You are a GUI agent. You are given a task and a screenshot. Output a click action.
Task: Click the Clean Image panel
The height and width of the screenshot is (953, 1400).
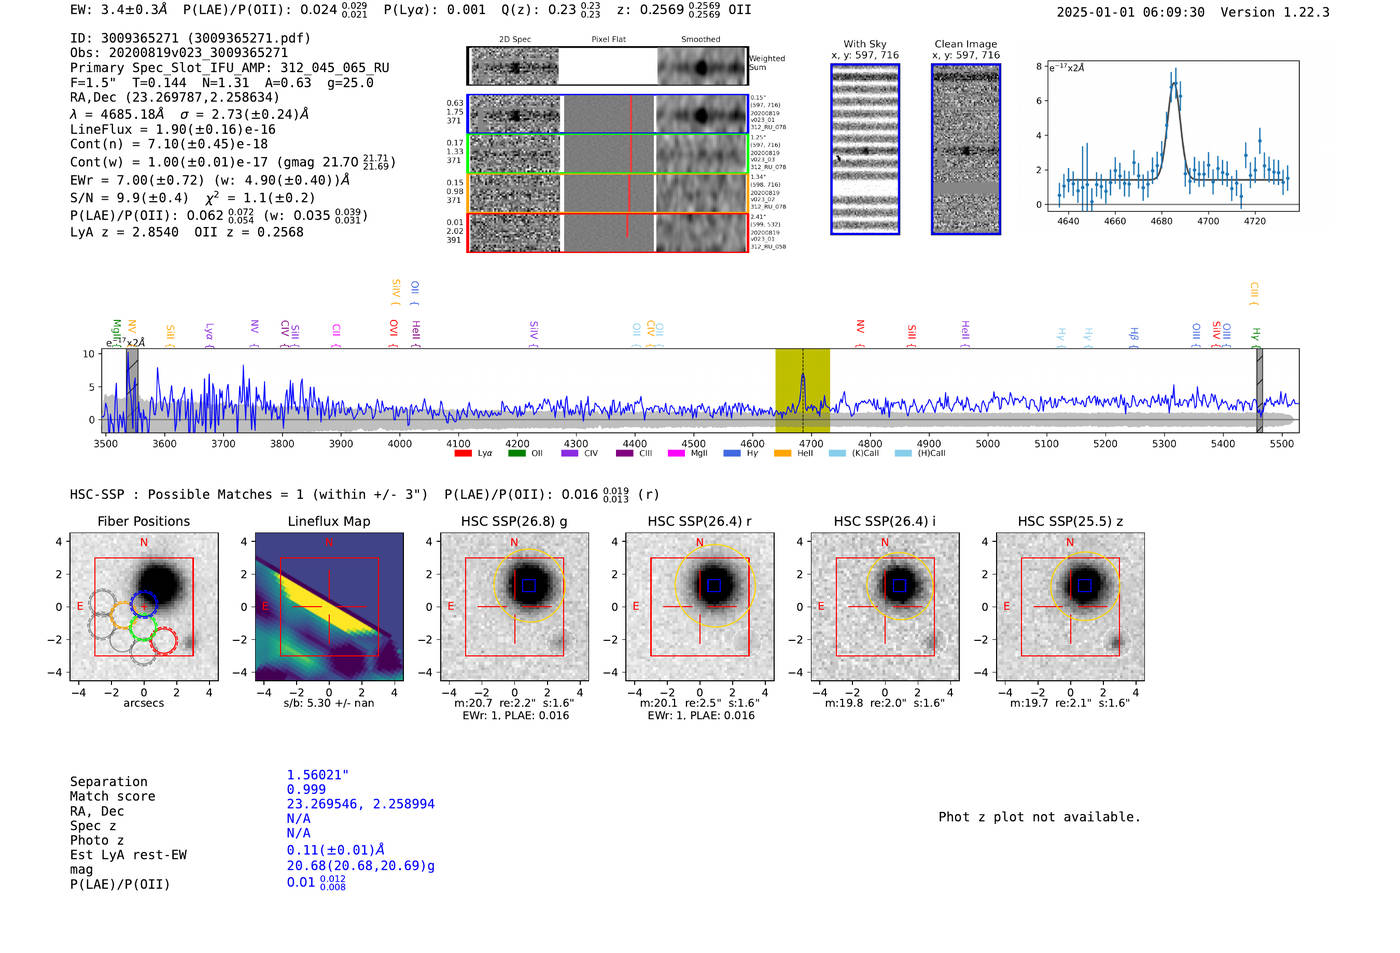966,149
